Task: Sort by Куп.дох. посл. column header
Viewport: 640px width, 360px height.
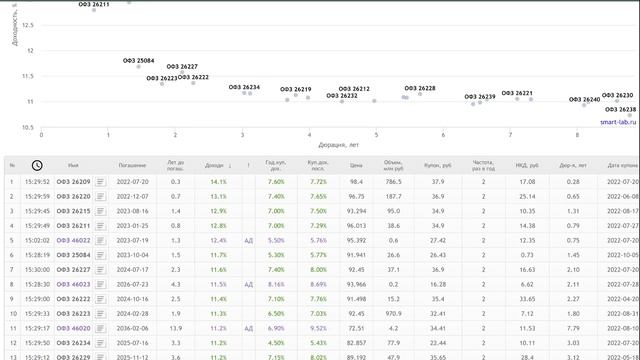Action: [318, 165]
